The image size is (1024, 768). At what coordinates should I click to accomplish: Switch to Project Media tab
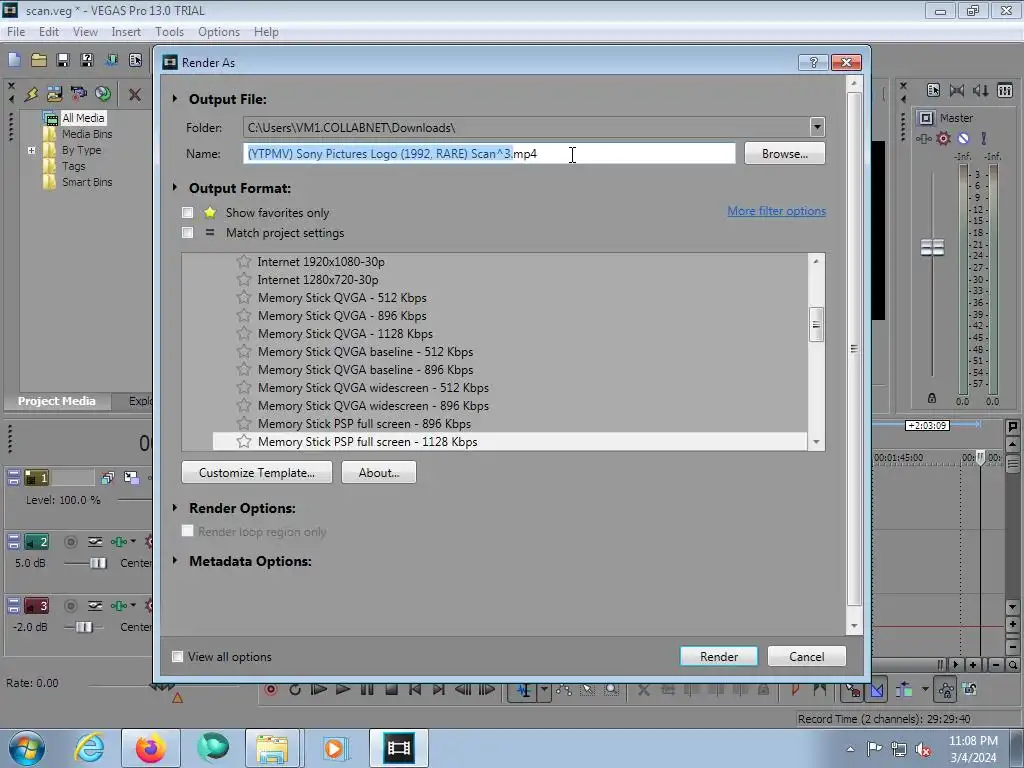pos(57,401)
